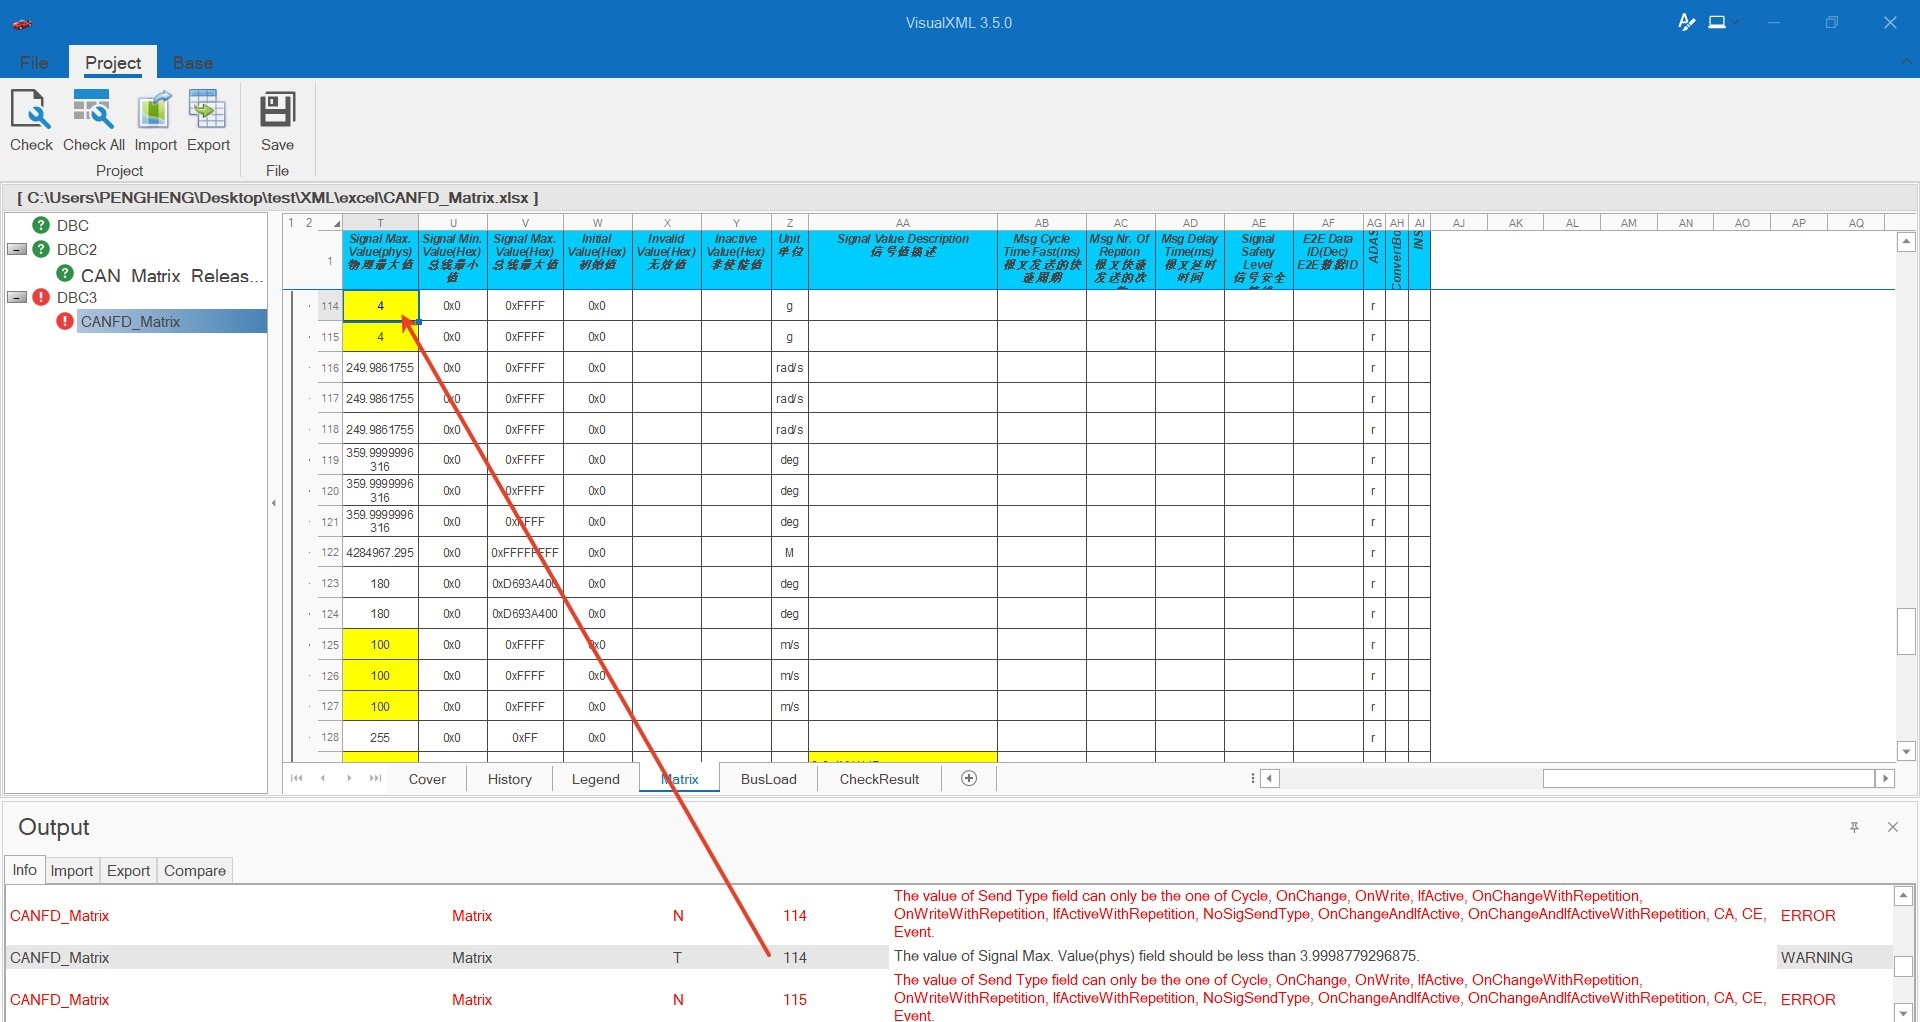Run the Check tool in the ribbon
The width and height of the screenshot is (1920, 1022).
coord(31,120)
